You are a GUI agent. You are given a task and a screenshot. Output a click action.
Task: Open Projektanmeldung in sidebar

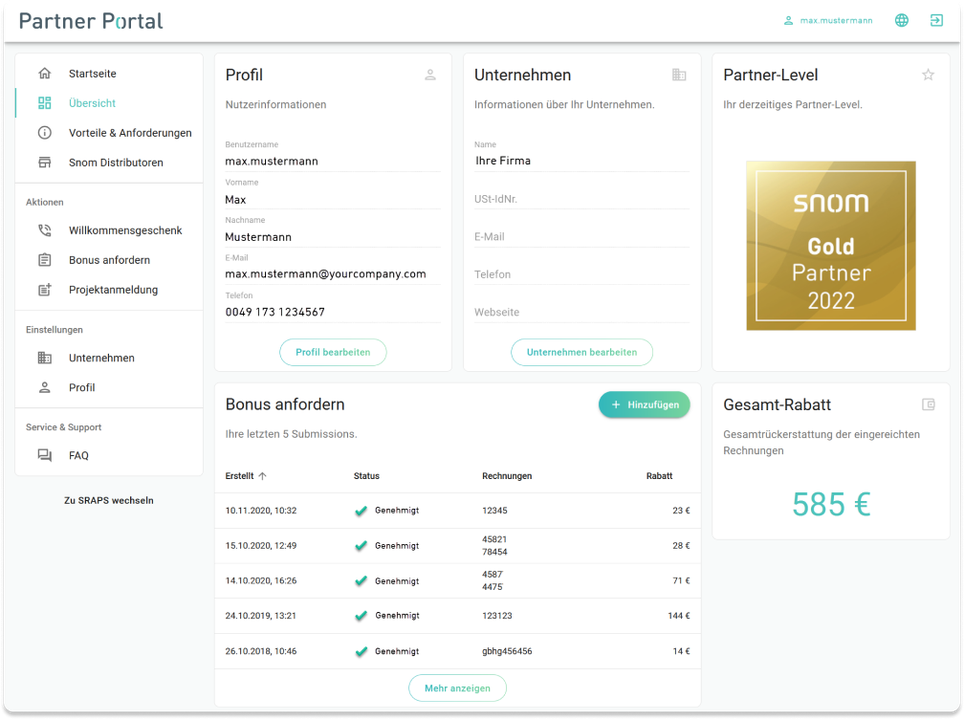coord(113,290)
